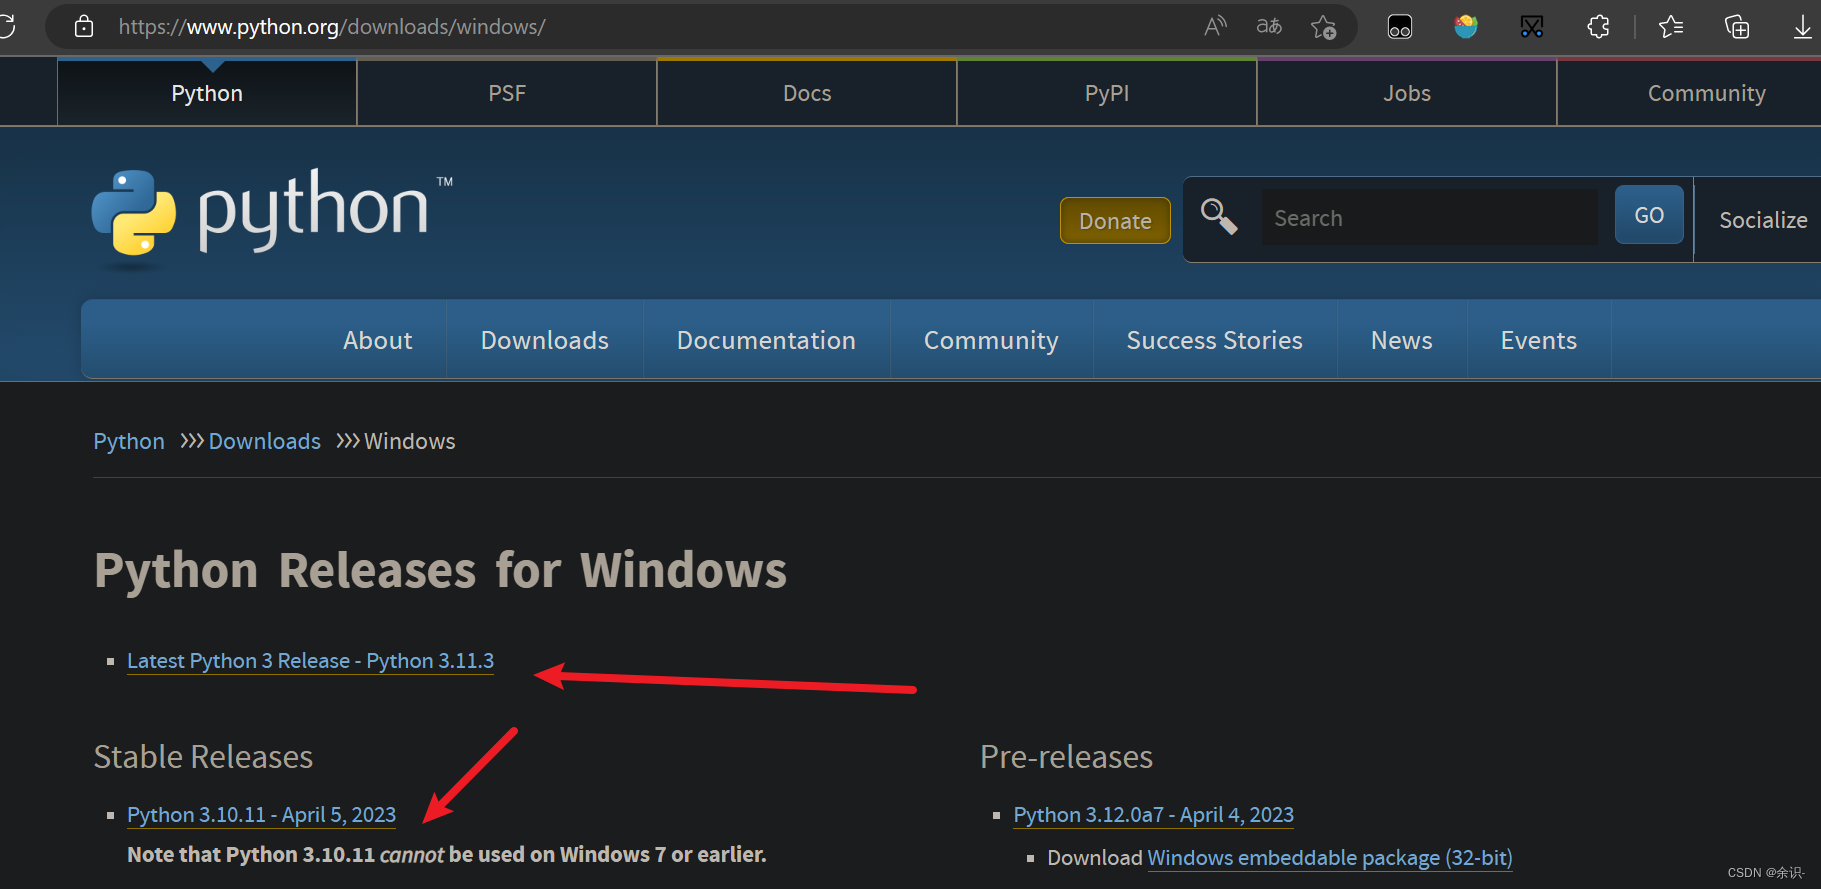1821x889 pixels.
Task: Open Python 3.12.0a7 - April 4, 2023 link
Action: pyautogui.click(x=1154, y=815)
